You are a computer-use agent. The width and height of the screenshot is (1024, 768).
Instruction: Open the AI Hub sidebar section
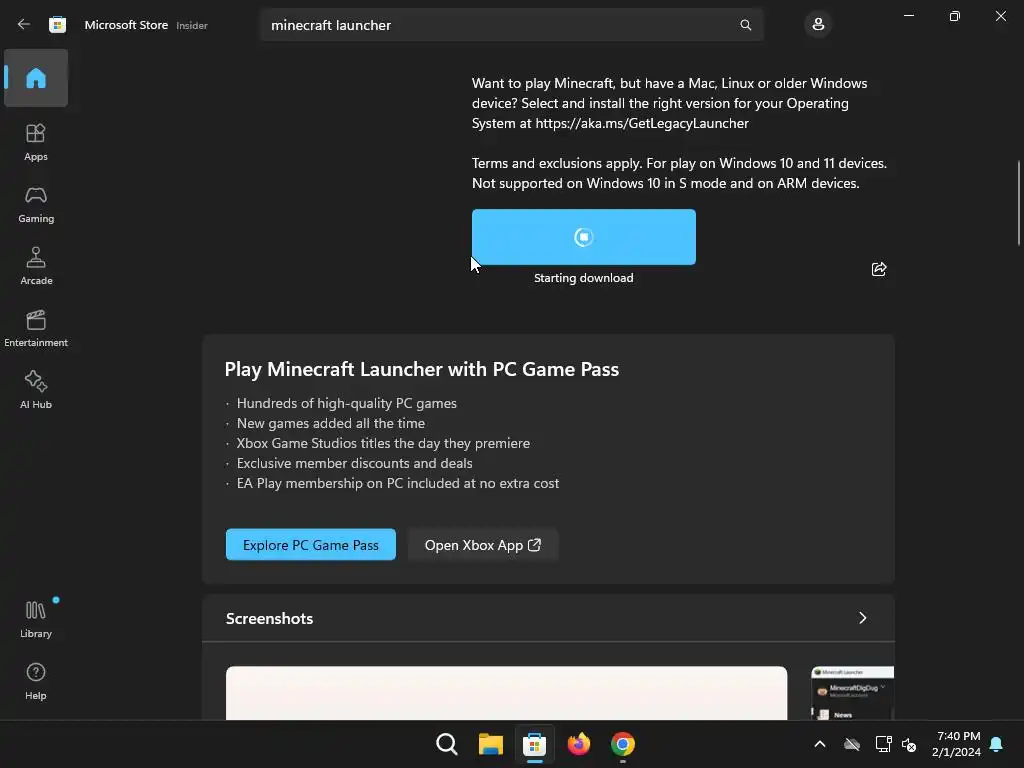36,390
